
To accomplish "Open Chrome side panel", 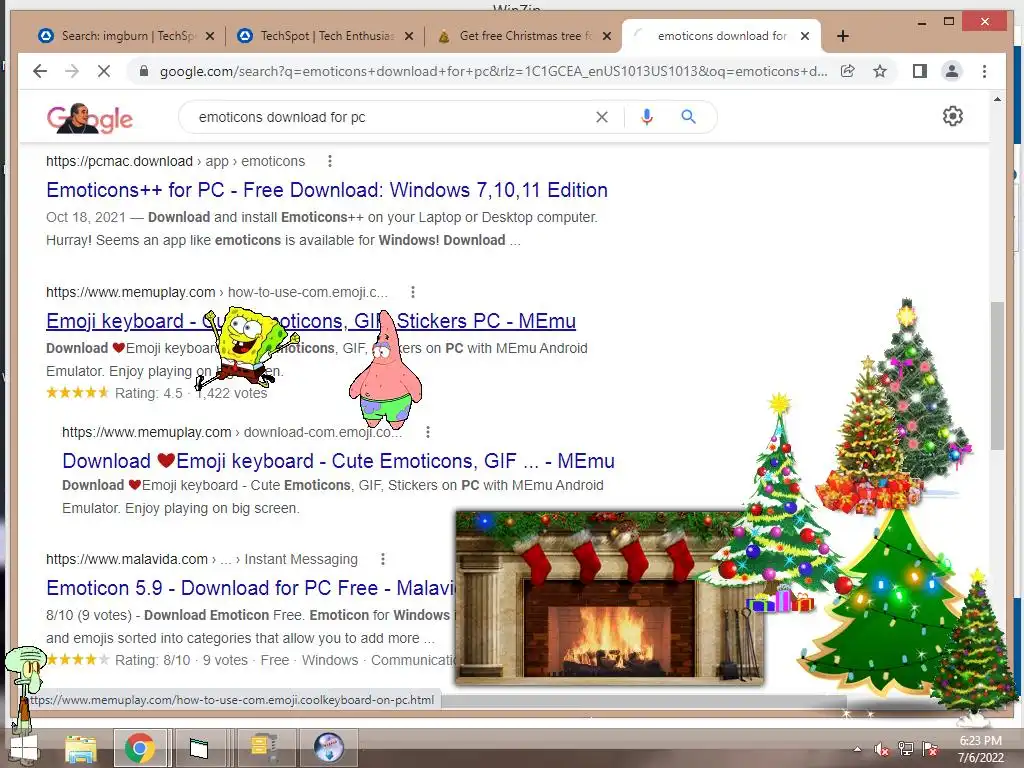I will coord(920,71).
